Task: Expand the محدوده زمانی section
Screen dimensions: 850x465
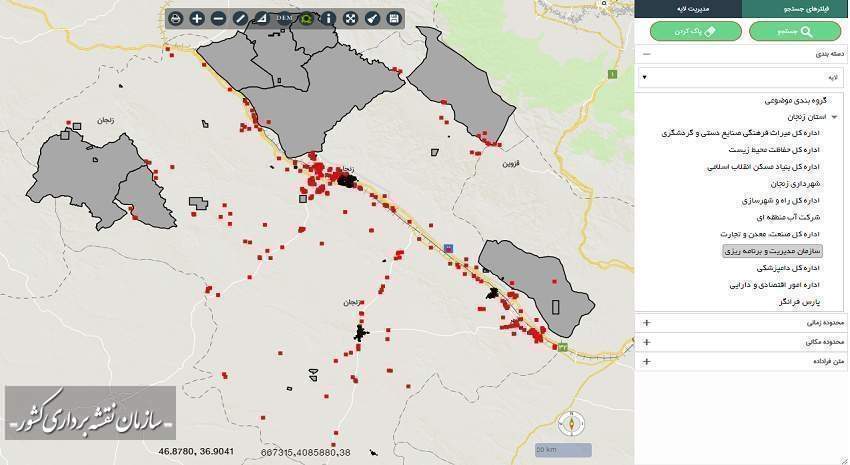Action: (646, 323)
